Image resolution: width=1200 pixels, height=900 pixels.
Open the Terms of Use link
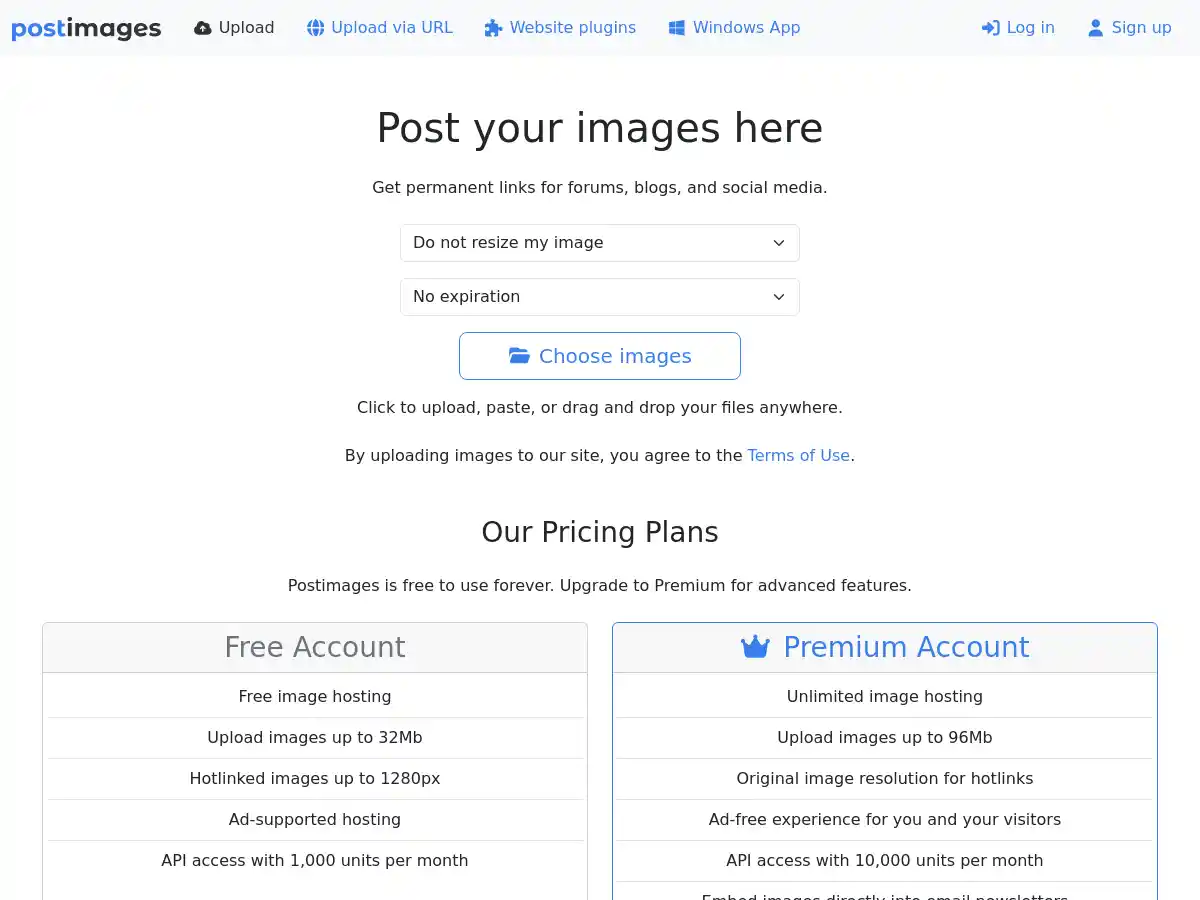click(x=798, y=455)
